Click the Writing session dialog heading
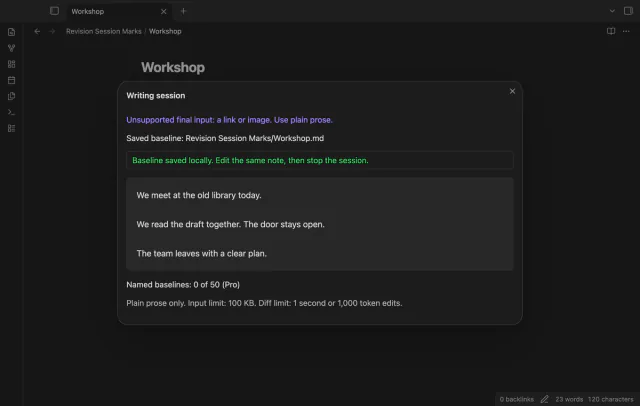The width and height of the screenshot is (640, 406). tap(156, 95)
